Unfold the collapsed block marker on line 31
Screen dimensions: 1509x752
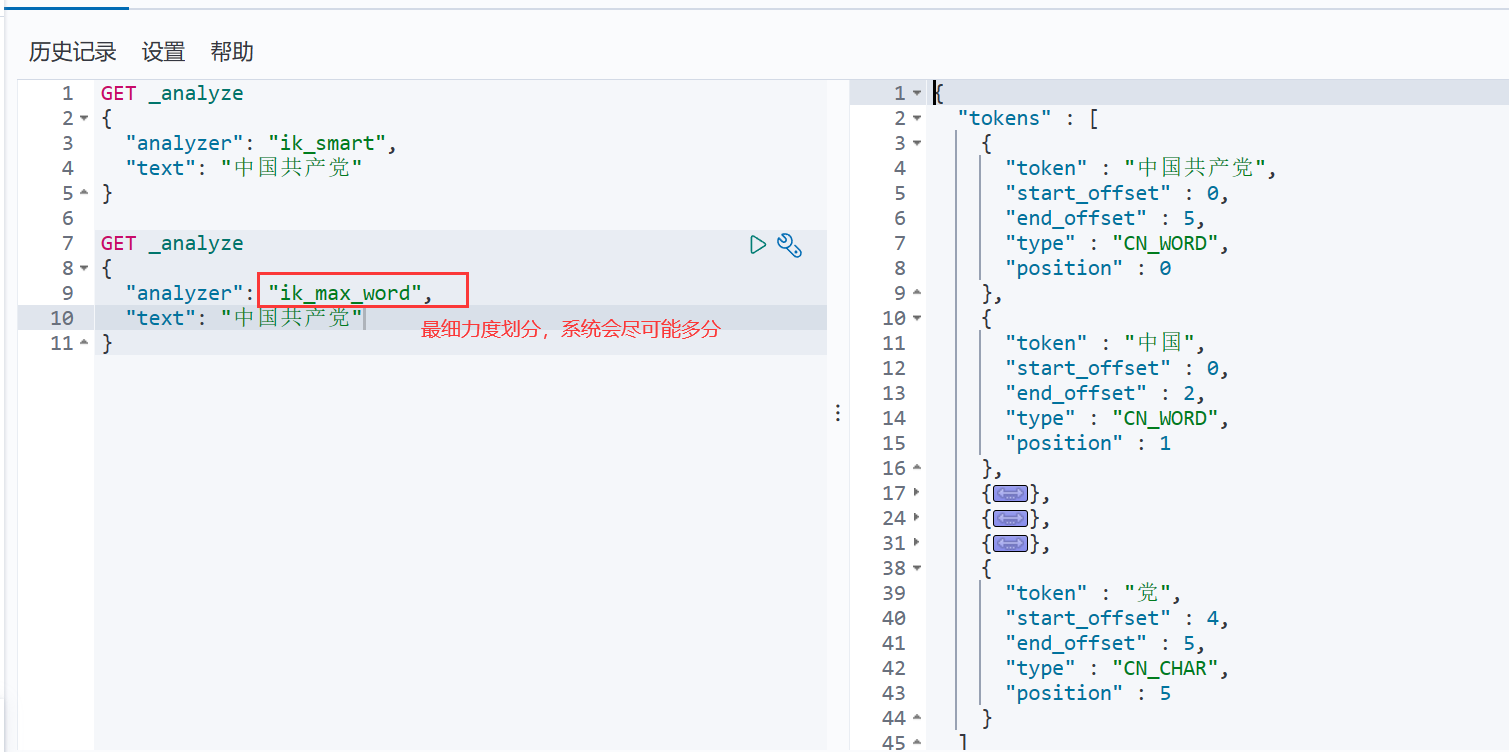1011,543
